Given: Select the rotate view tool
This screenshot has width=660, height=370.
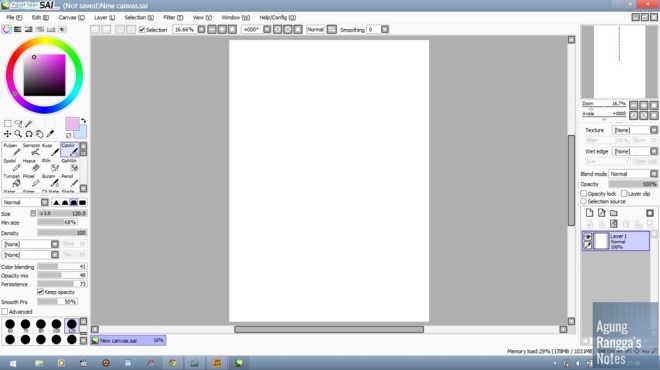Looking at the screenshot, I should pyautogui.click(x=29, y=134).
